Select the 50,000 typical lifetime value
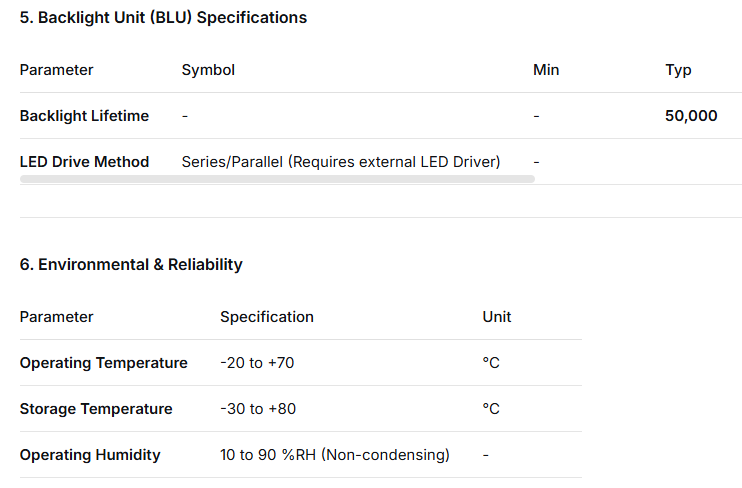Viewport: 742px width, 488px height. click(x=691, y=116)
